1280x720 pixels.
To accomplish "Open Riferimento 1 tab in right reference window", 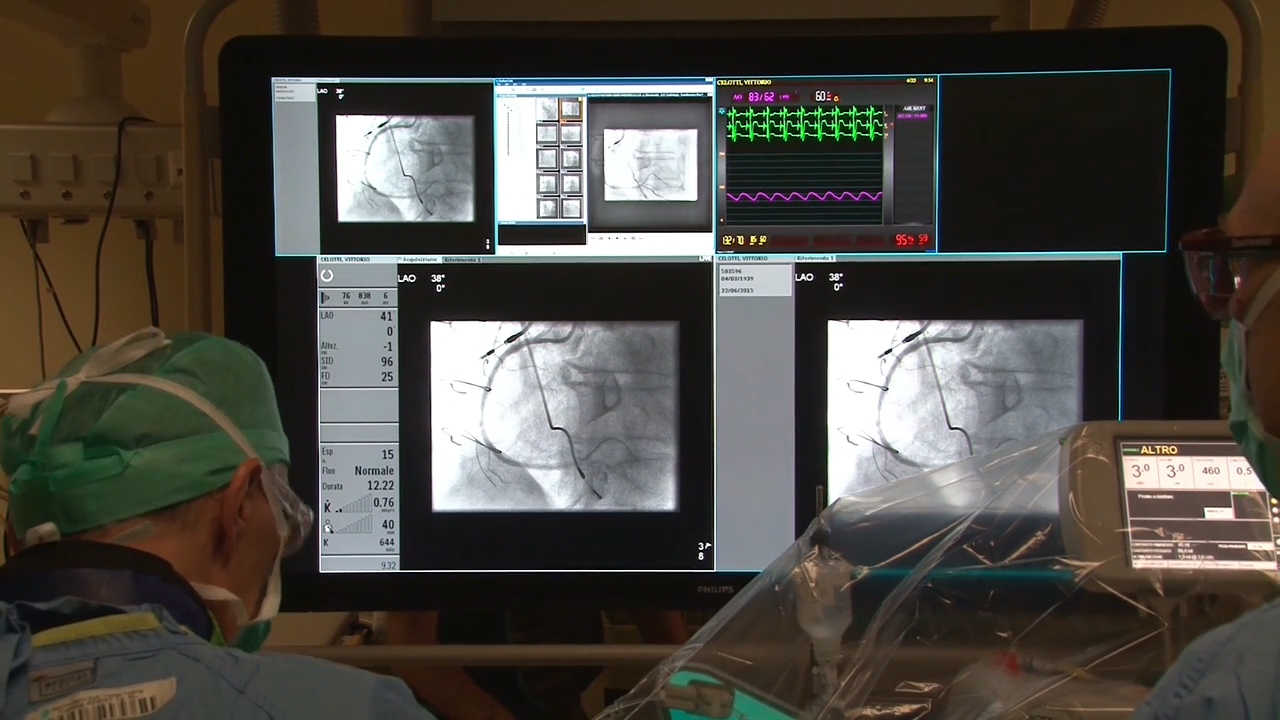I will (x=814, y=259).
